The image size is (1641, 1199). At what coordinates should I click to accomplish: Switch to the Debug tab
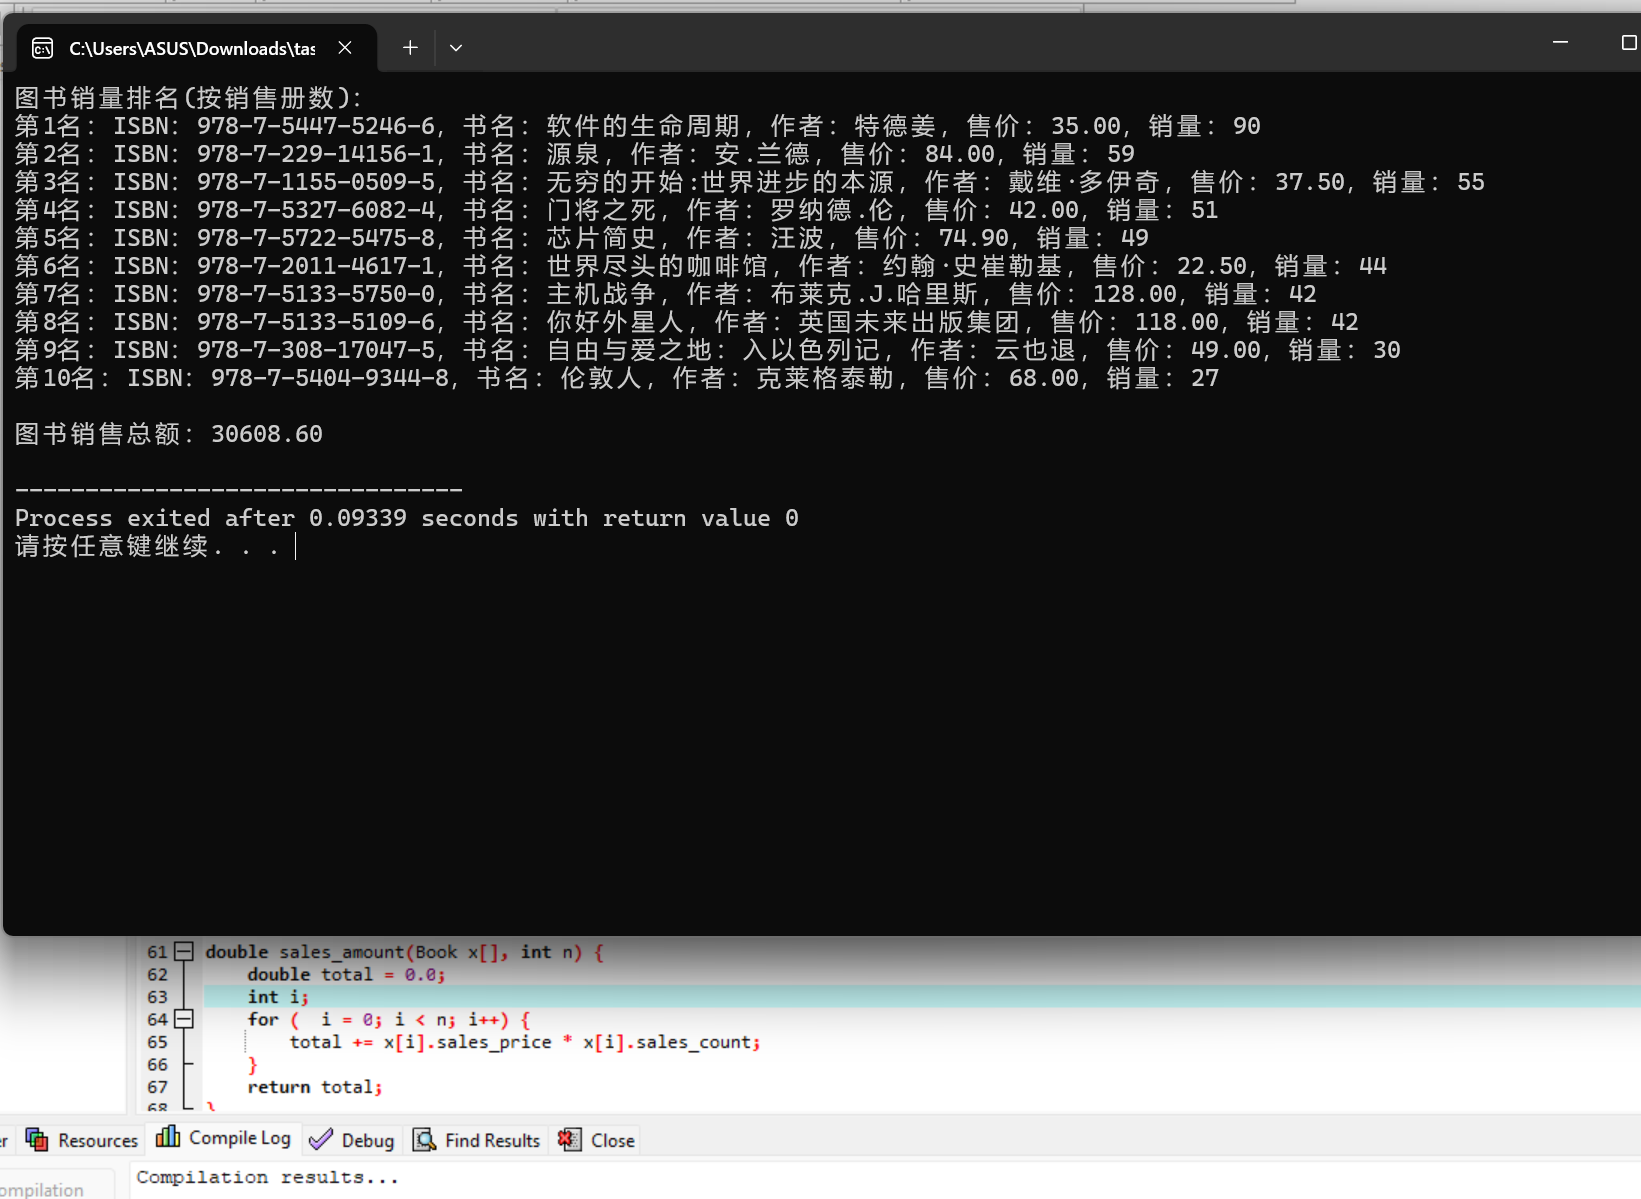352,1140
